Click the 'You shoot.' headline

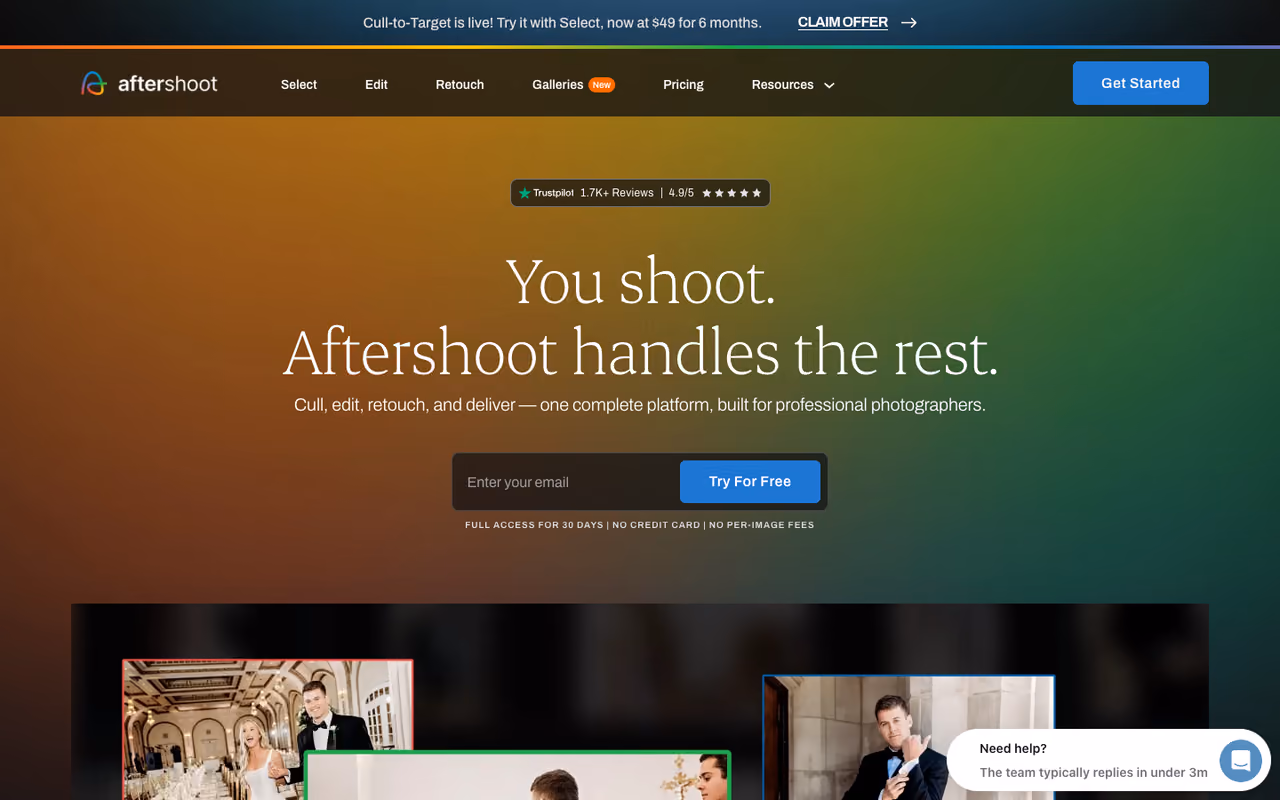(x=640, y=281)
